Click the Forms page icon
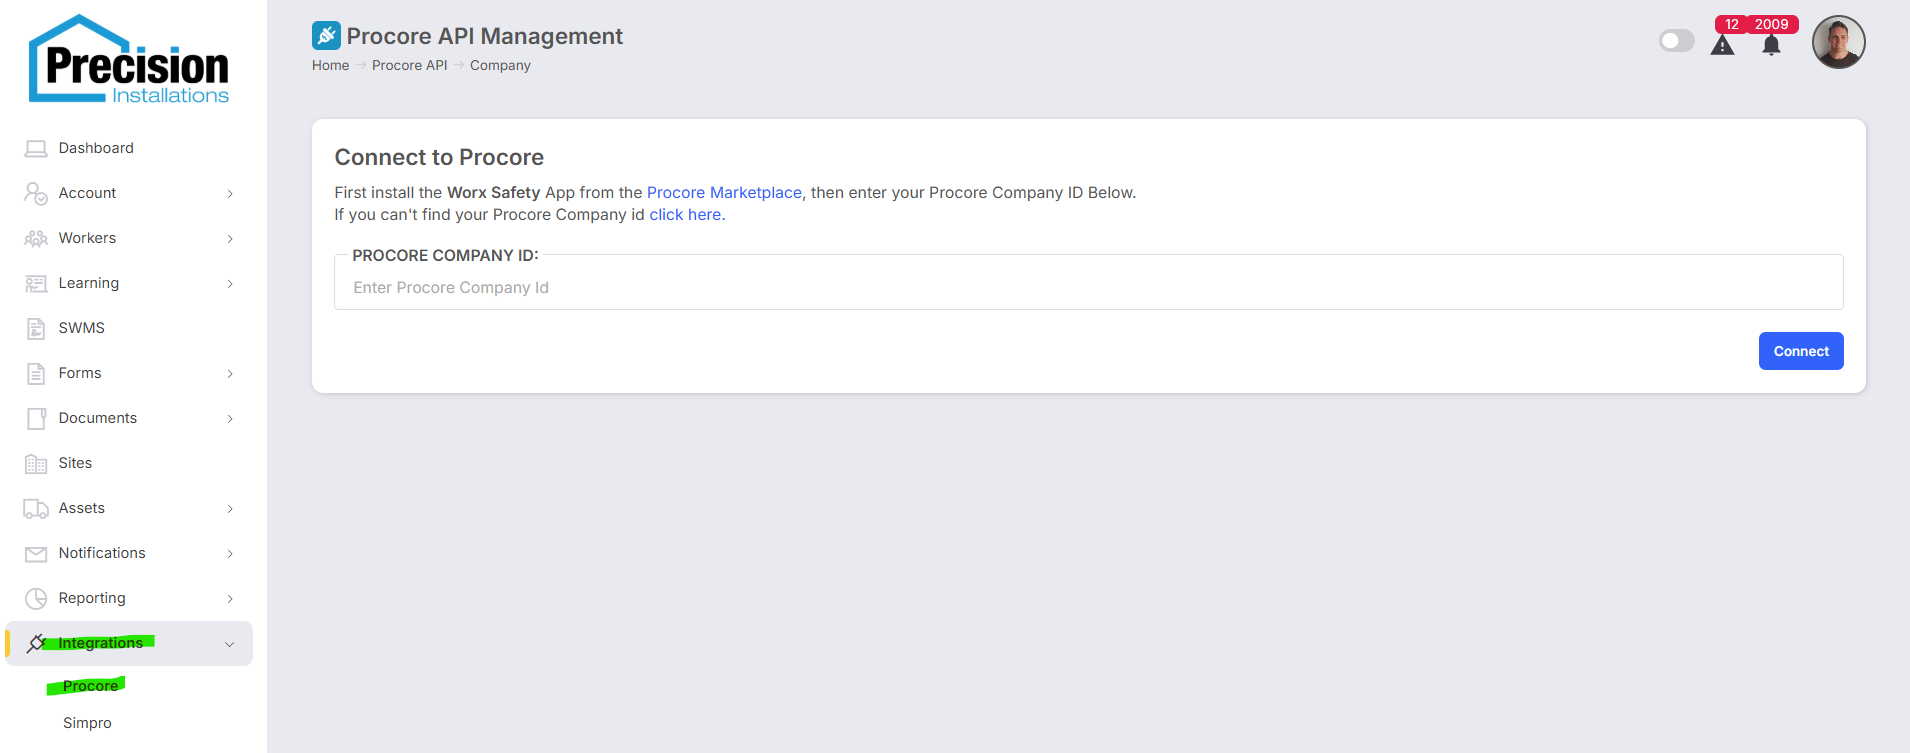 [x=36, y=374]
